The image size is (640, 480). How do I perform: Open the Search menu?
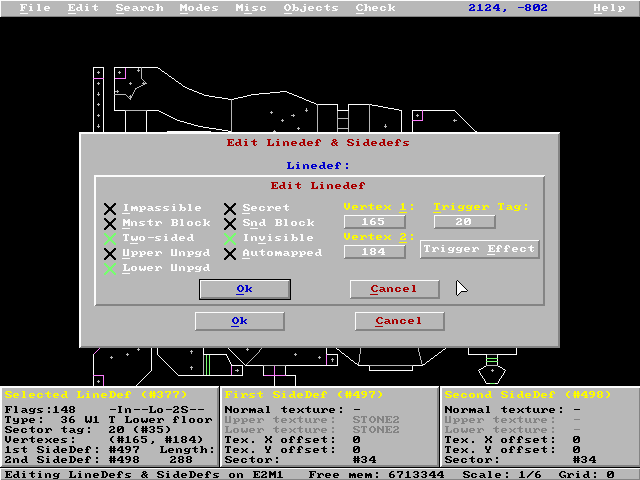coord(139,8)
